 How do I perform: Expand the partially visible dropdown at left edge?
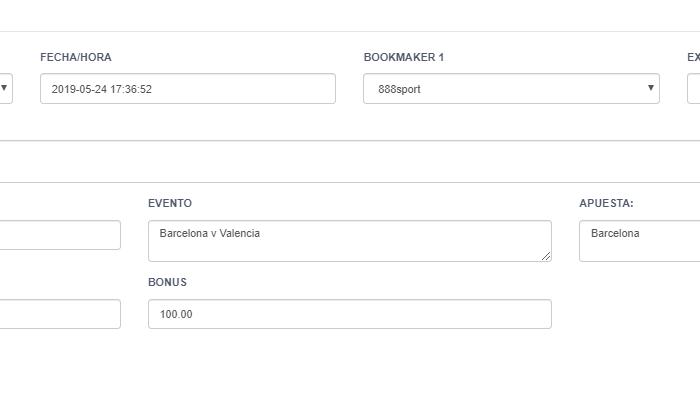pos(4,88)
